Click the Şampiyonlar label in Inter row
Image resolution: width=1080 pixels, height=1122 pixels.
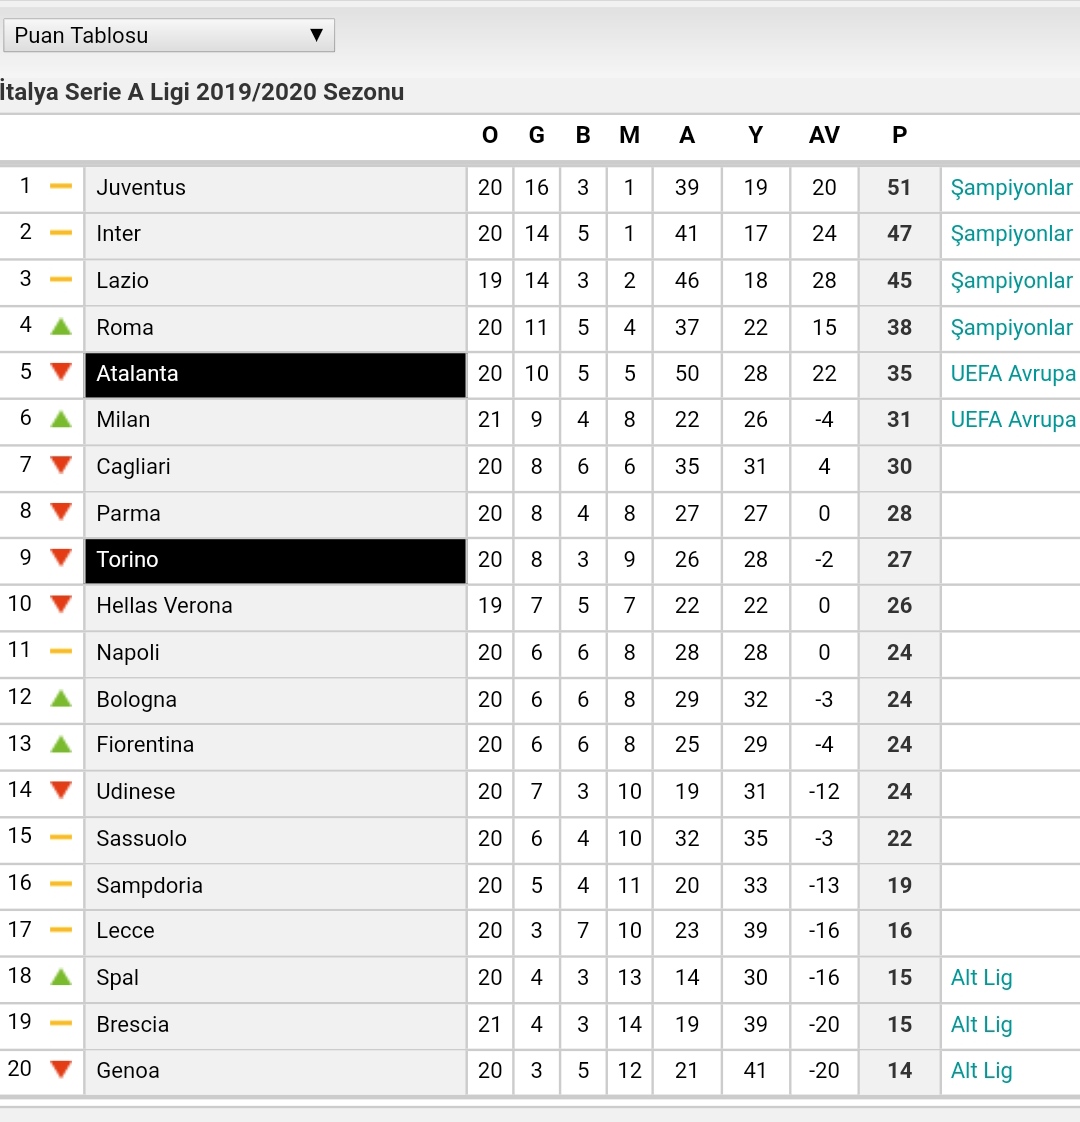click(x=1011, y=234)
